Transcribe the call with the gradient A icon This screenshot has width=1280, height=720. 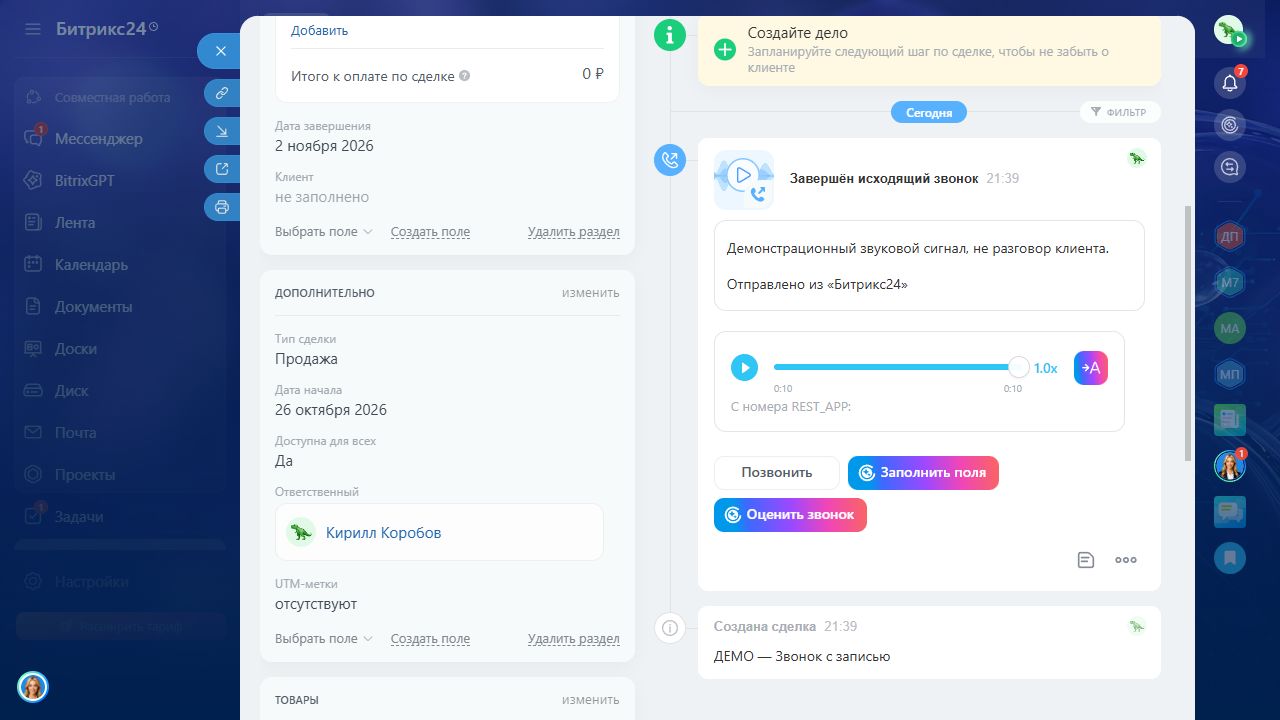[x=1091, y=368]
